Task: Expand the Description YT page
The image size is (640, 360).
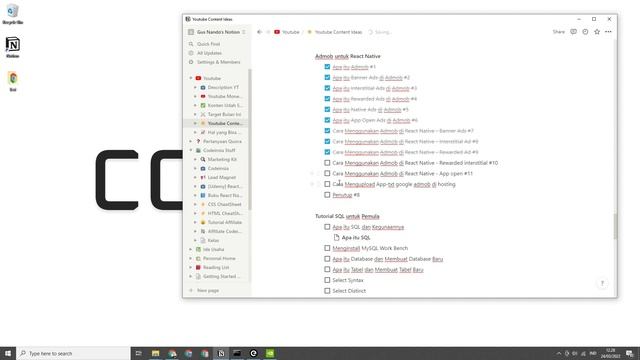Action: 195,87
